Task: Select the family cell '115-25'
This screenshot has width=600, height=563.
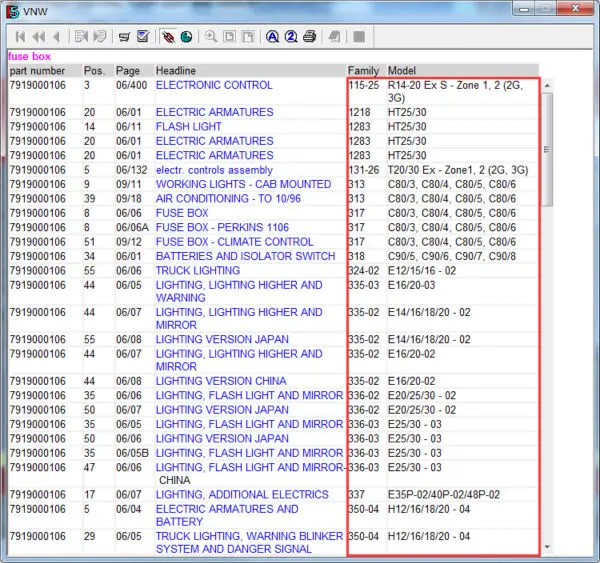Action: point(364,85)
